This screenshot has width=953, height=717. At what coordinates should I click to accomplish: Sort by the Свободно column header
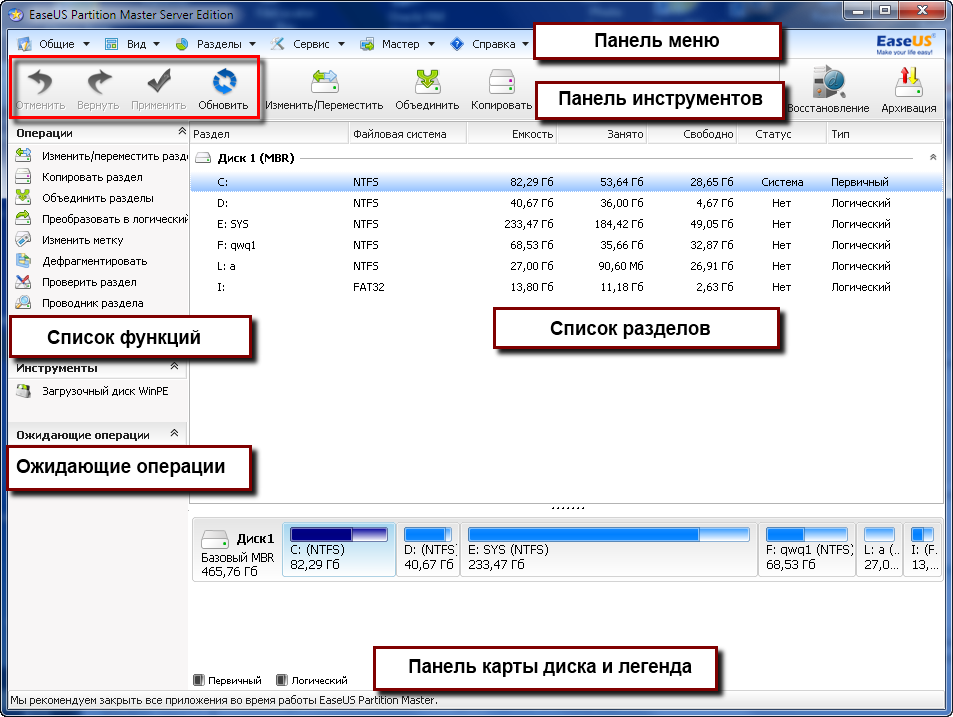pyautogui.click(x=692, y=134)
